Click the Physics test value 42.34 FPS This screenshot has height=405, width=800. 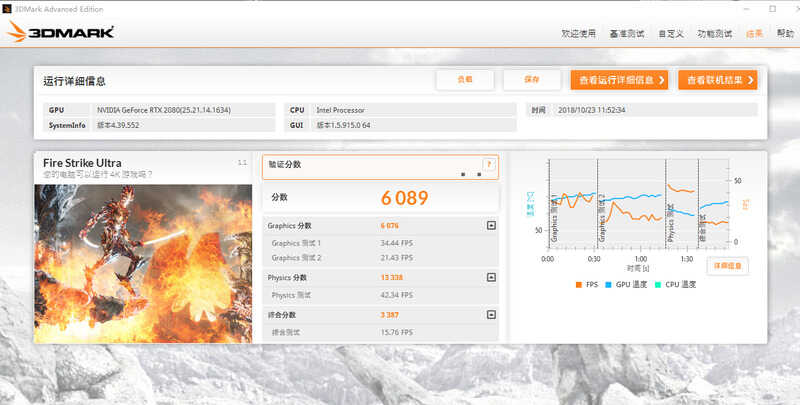click(396, 295)
